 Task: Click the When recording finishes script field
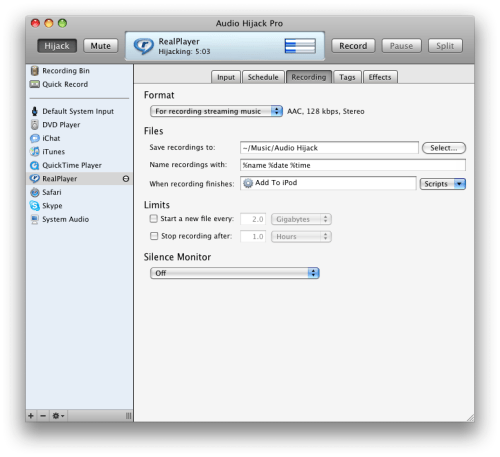tap(328, 183)
